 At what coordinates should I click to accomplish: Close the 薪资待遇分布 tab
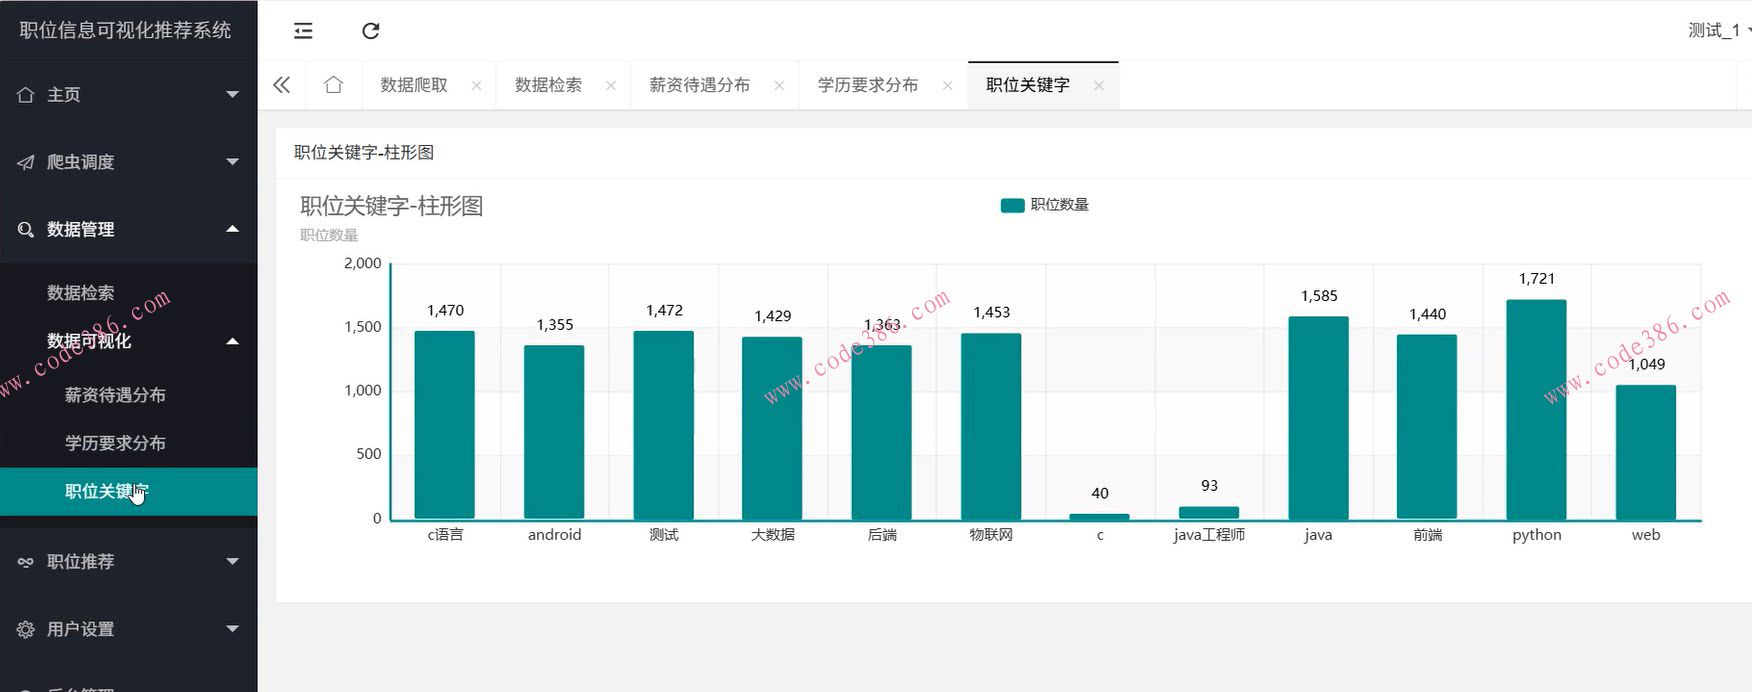click(x=779, y=86)
